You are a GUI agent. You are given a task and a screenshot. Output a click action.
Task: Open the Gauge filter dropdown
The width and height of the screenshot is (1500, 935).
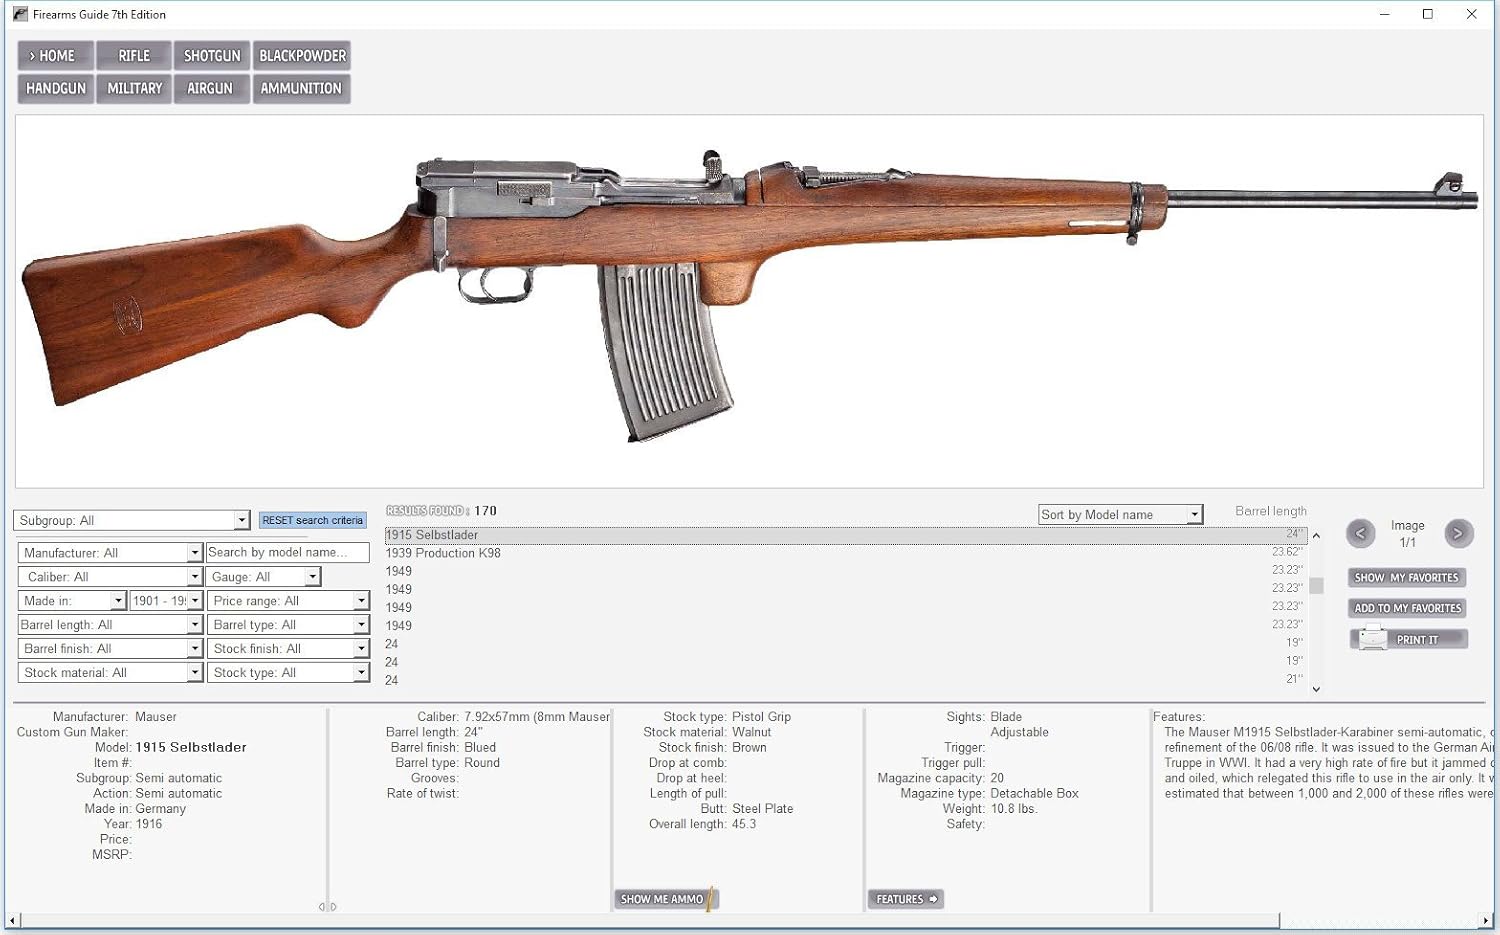[x=264, y=577]
